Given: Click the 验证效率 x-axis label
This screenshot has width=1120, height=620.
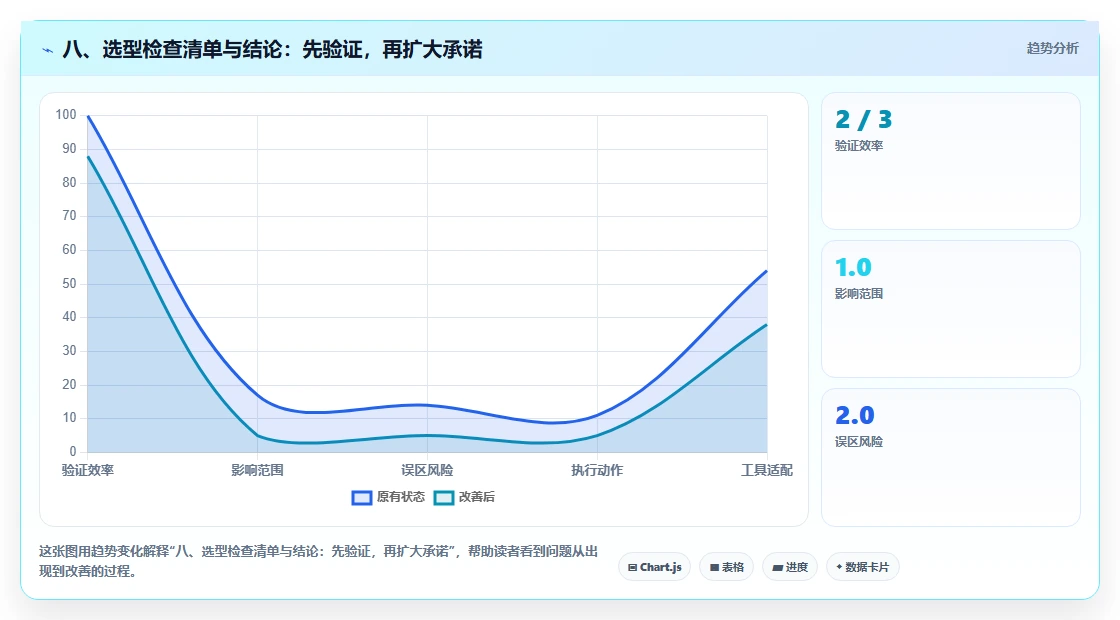Looking at the screenshot, I should [x=88, y=470].
